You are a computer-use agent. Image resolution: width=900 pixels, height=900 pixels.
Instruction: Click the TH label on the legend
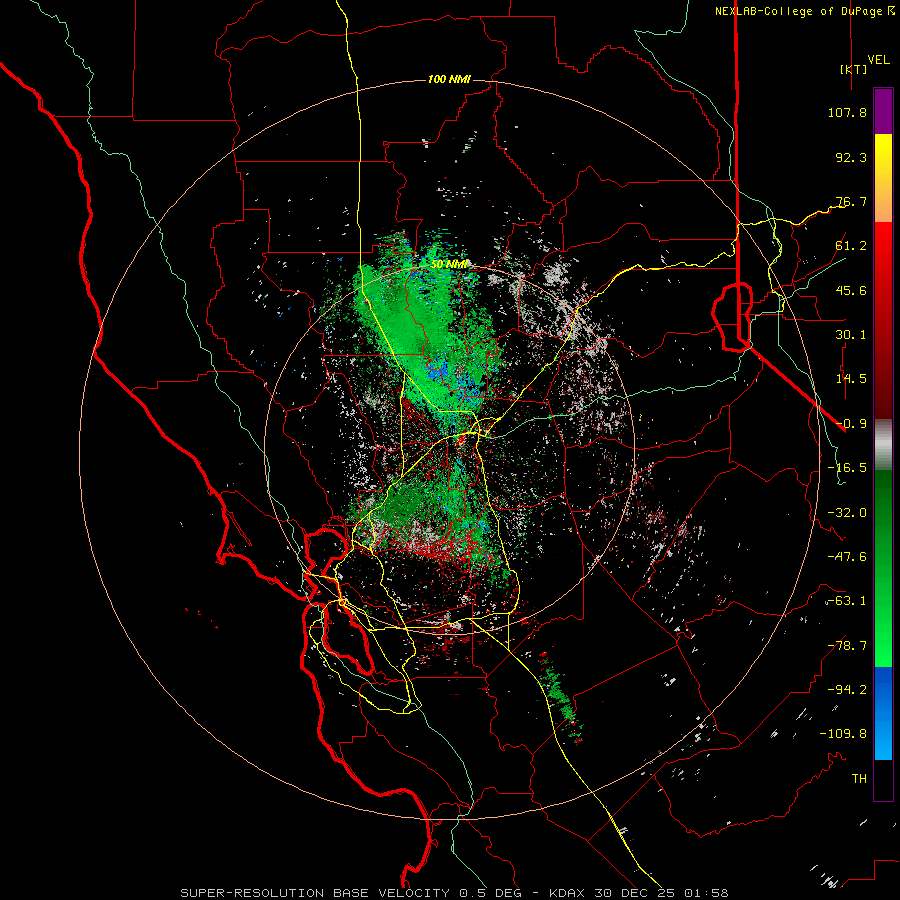click(859, 779)
